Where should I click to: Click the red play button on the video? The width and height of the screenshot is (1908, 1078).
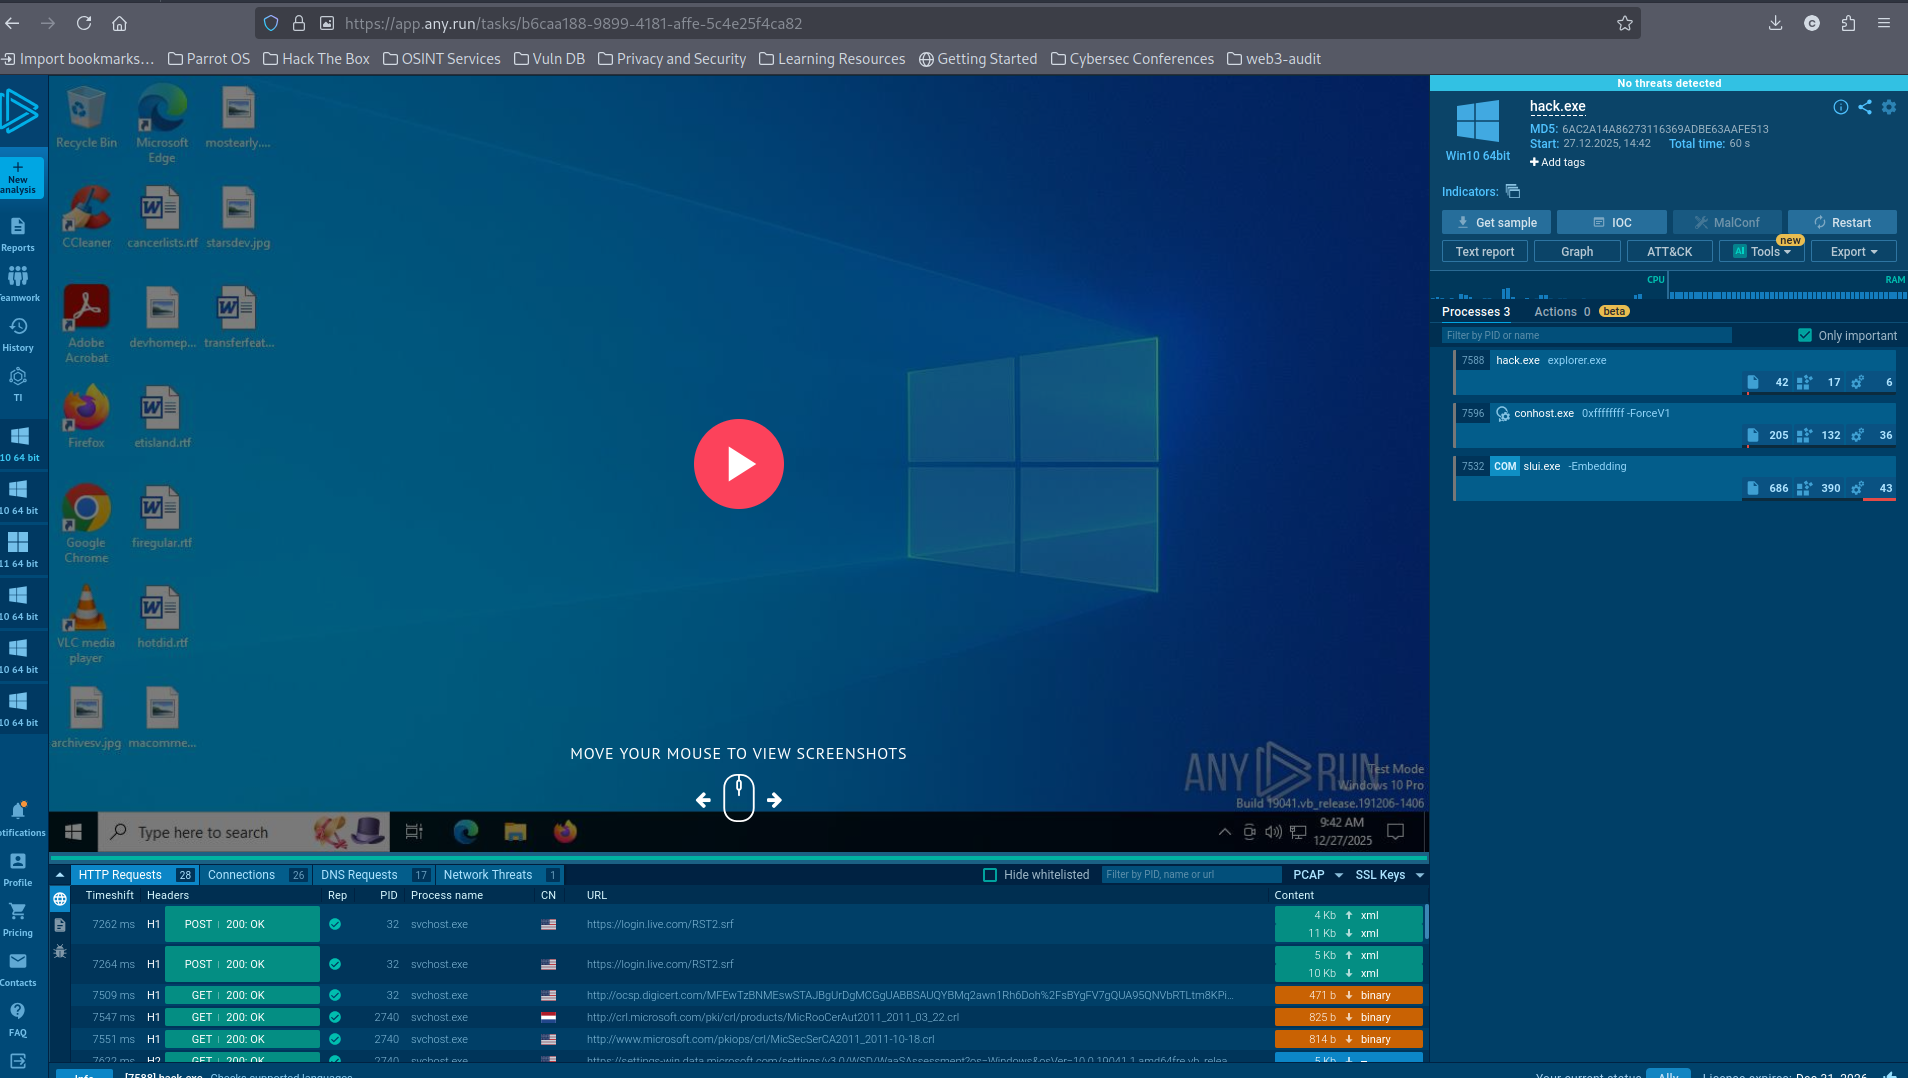738,464
